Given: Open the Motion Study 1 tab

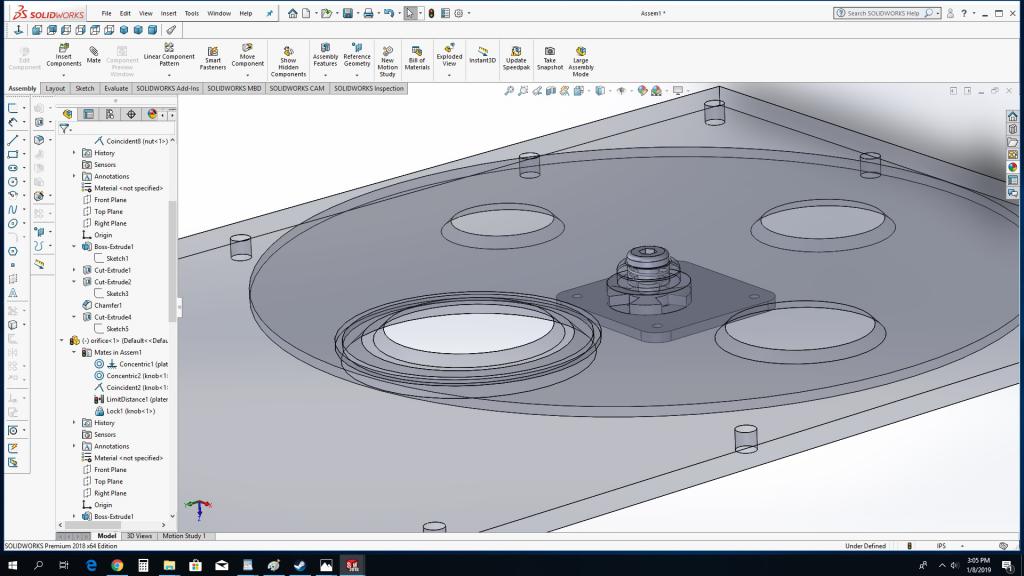Looking at the screenshot, I should click(x=183, y=536).
